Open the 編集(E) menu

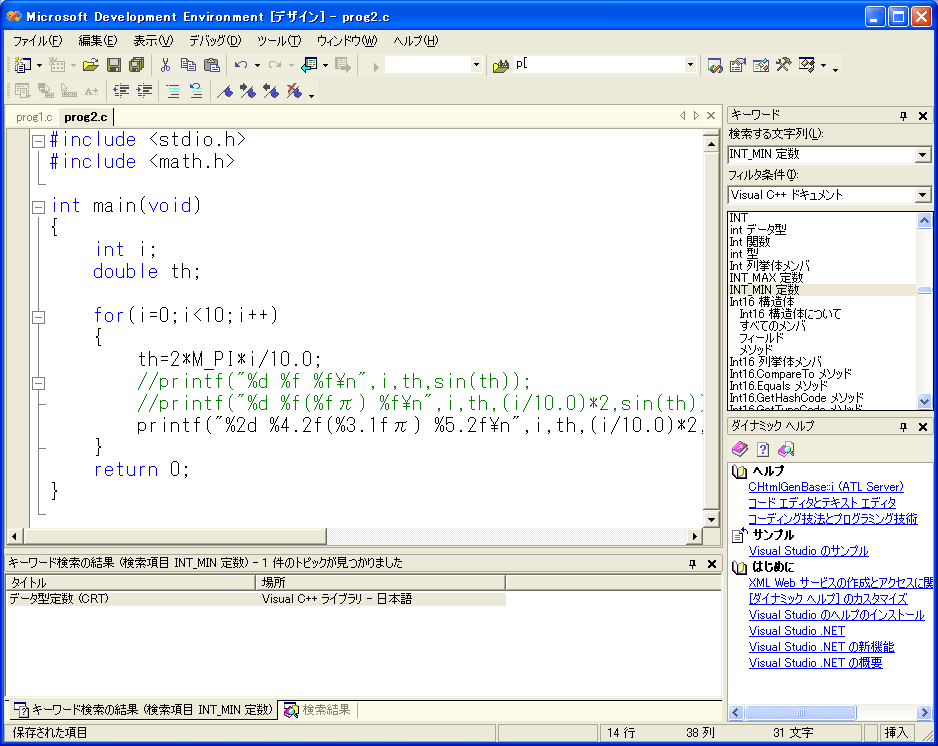tap(98, 41)
